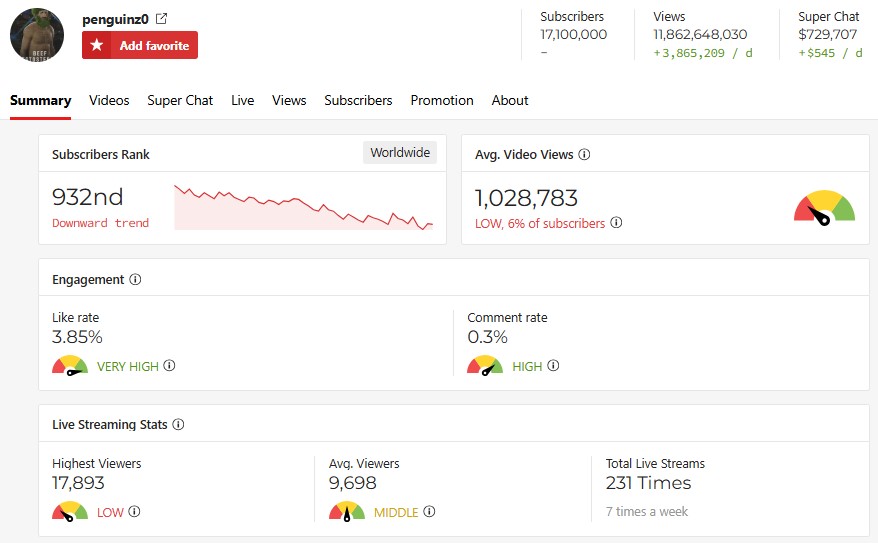Click the Subscribers Rank heading
The height and width of the screenshot is (543, 878).
tap(101, 155)
